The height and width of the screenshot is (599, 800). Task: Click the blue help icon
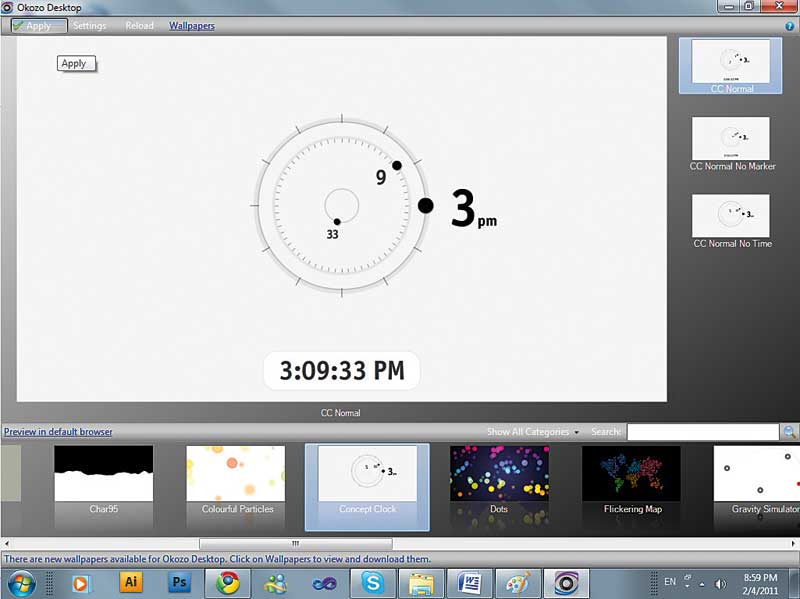789,26
